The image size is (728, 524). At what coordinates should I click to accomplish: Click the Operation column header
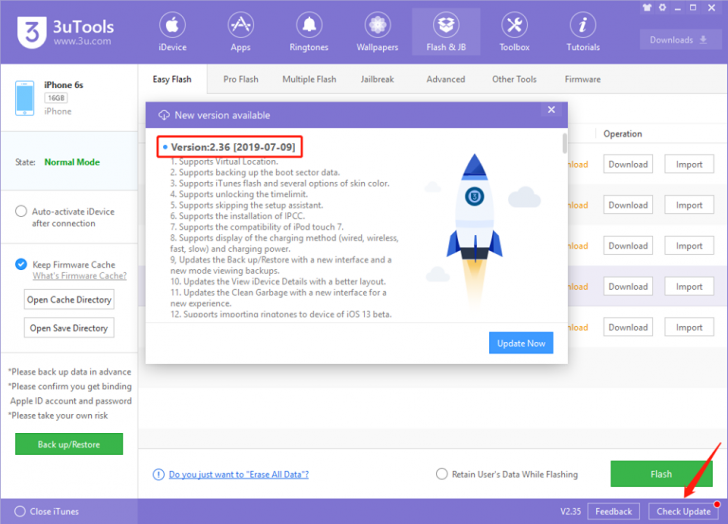point(623,134)
